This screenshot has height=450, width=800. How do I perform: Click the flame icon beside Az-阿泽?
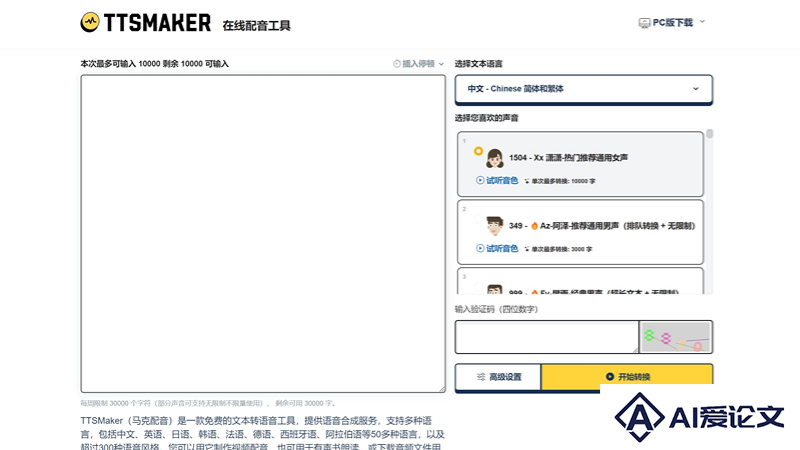coord(534,226)
